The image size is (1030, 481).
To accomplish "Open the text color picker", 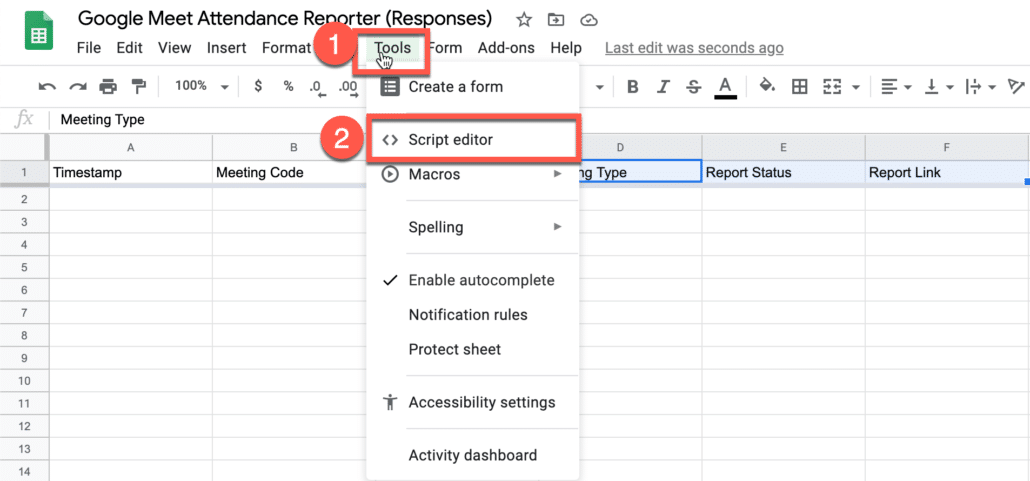I will (x=725, y=87).
